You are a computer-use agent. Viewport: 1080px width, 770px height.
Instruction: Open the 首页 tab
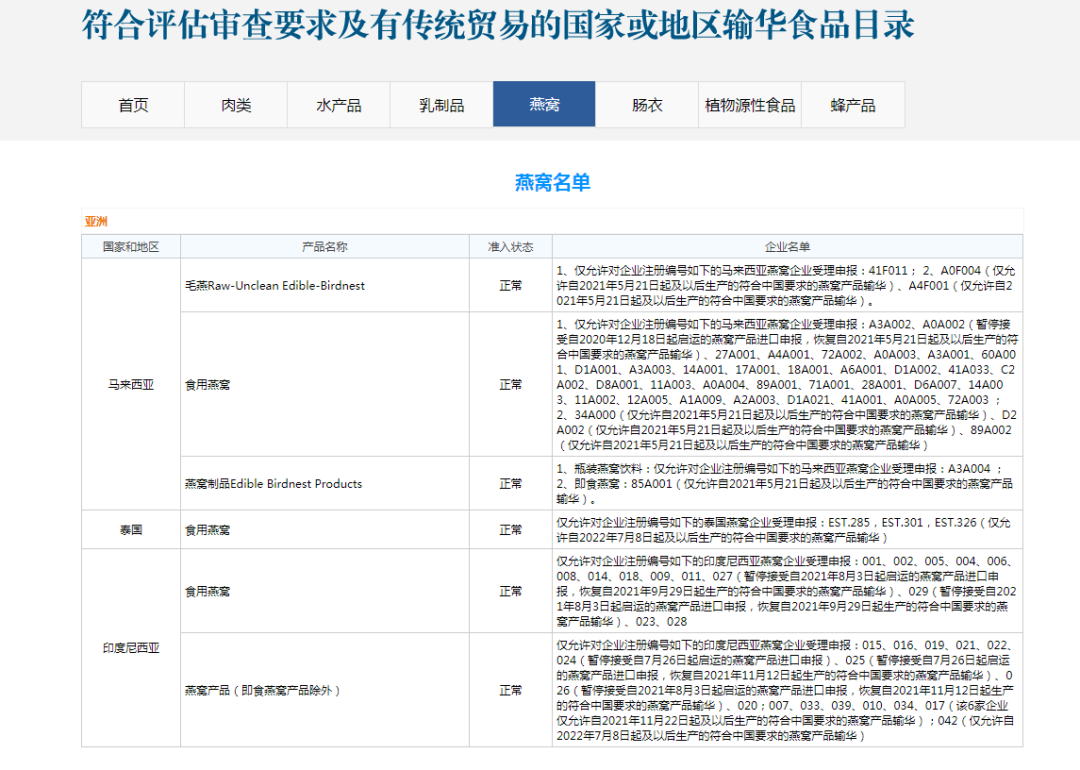coord(132,105)
